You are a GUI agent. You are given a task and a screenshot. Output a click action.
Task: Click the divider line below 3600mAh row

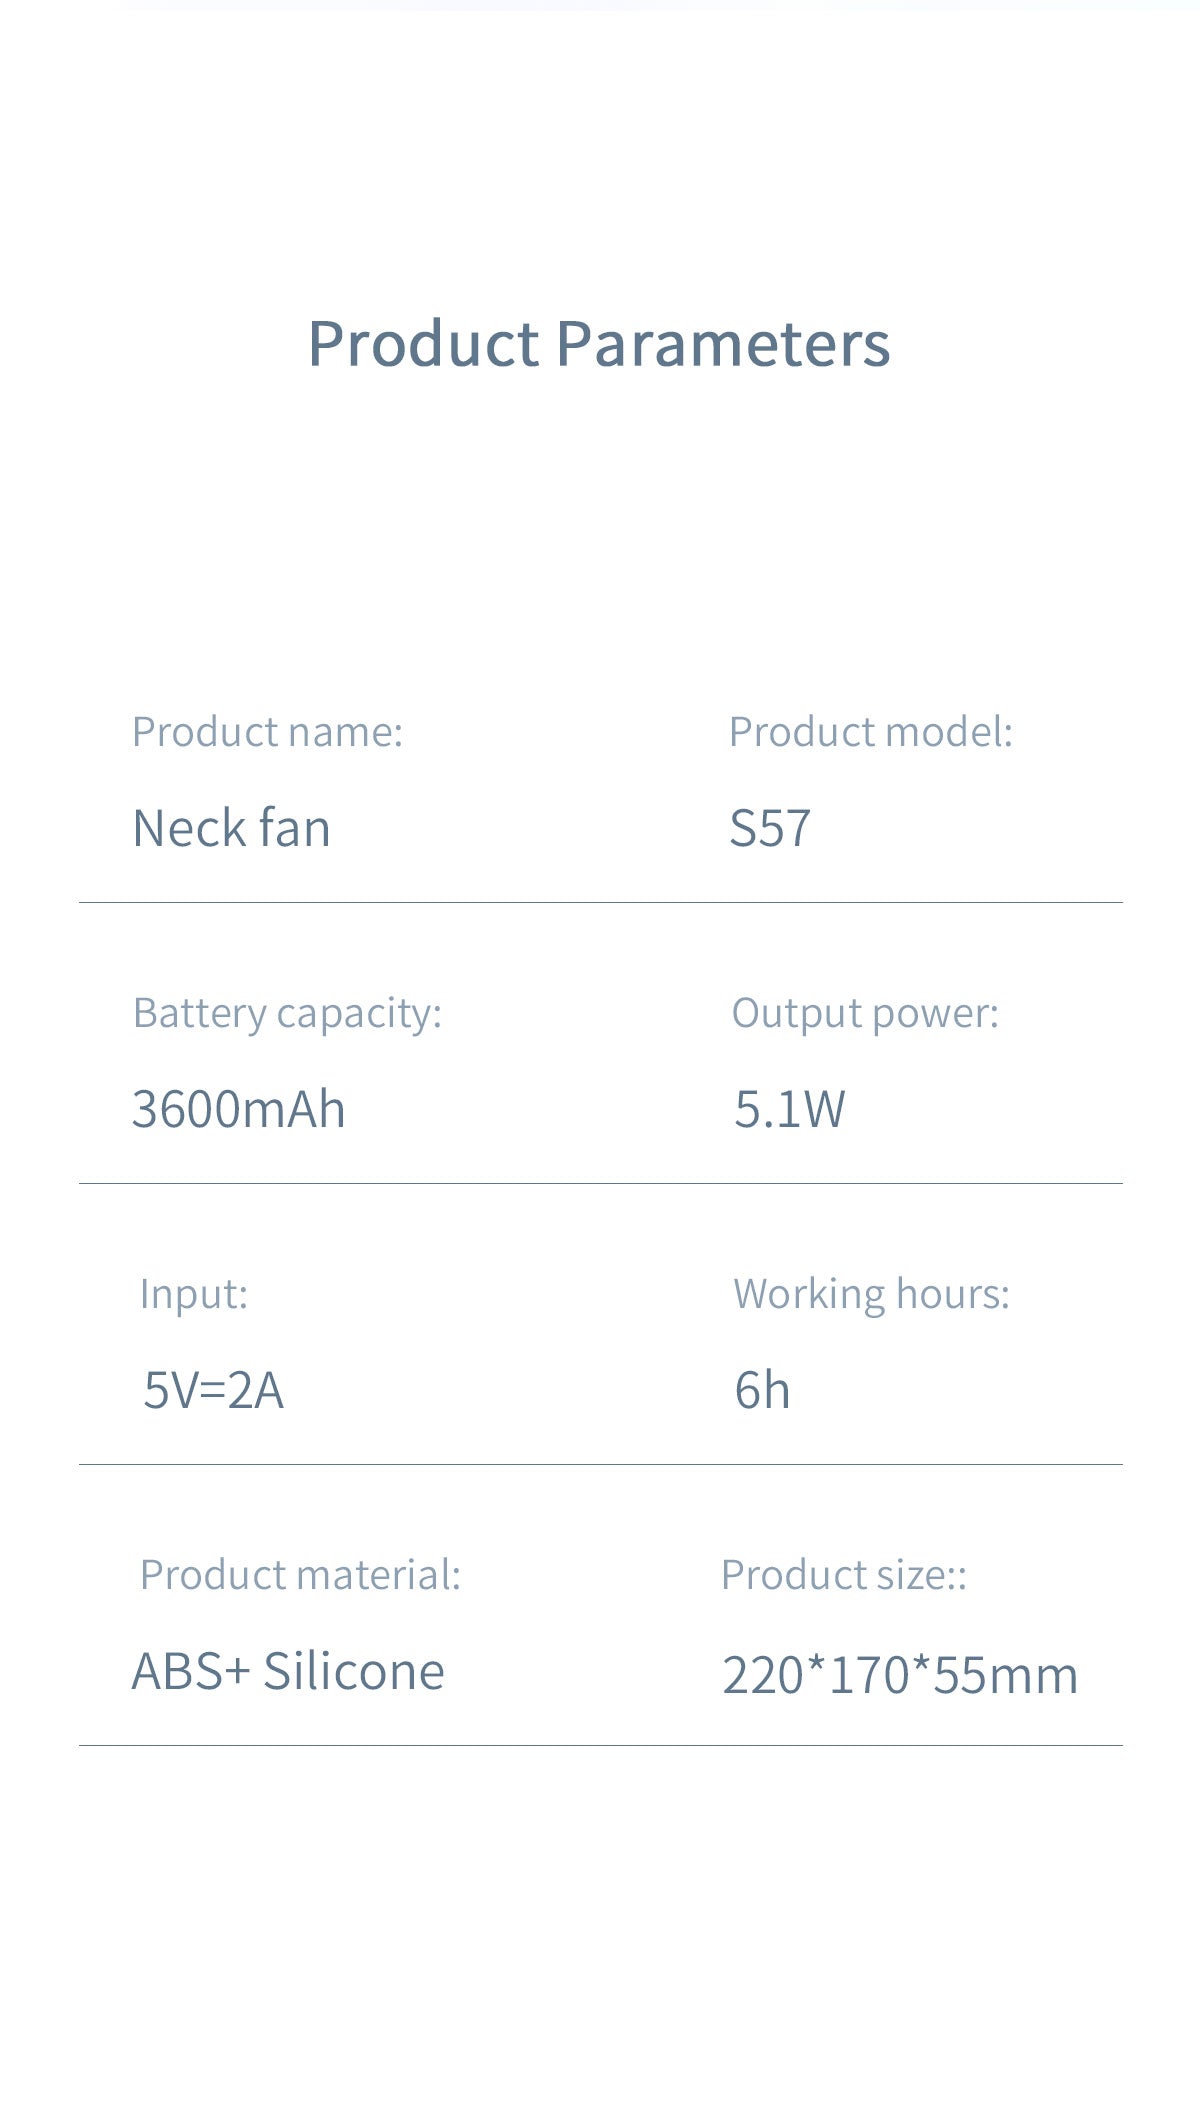tap(600, 1184)
